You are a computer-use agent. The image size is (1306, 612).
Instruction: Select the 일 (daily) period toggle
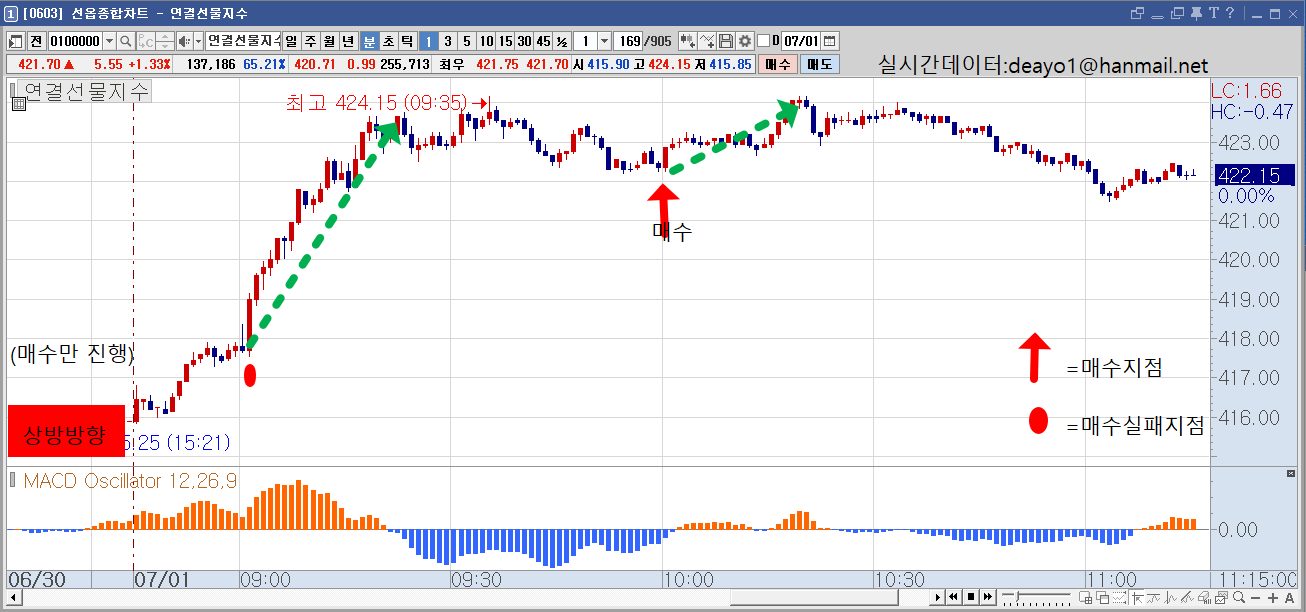[291, 41]
